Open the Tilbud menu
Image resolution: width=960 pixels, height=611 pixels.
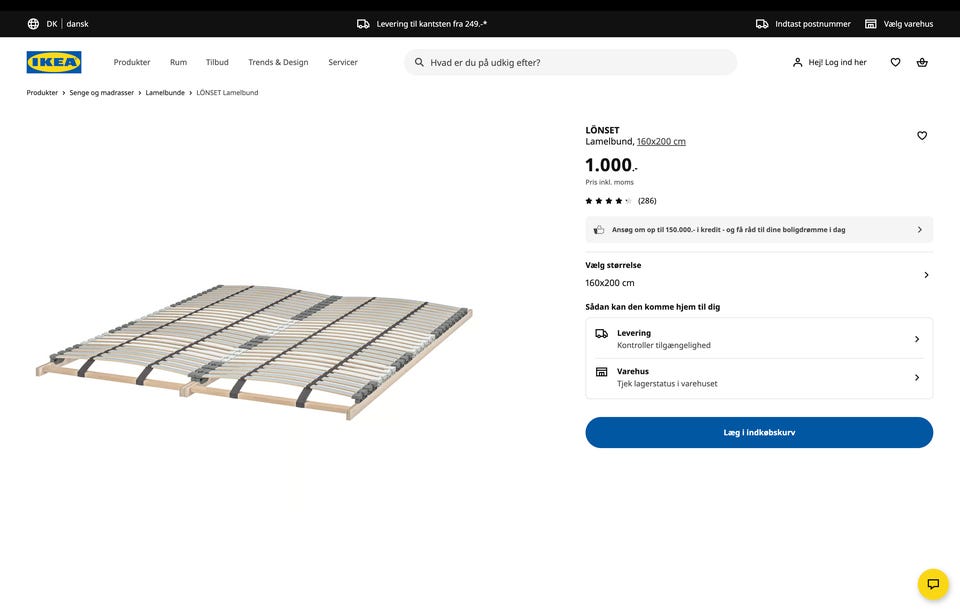tap(217, 62)
